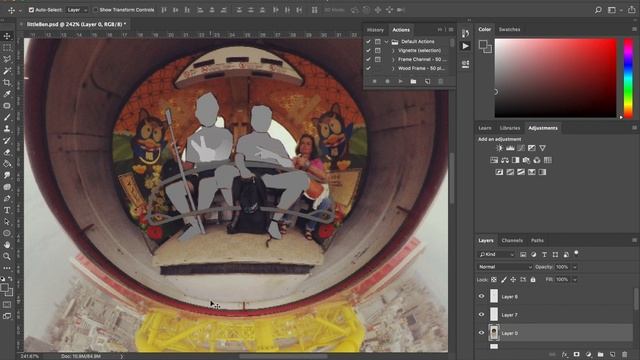Delete layer using trash icon in Layers panel

[624, 355]
